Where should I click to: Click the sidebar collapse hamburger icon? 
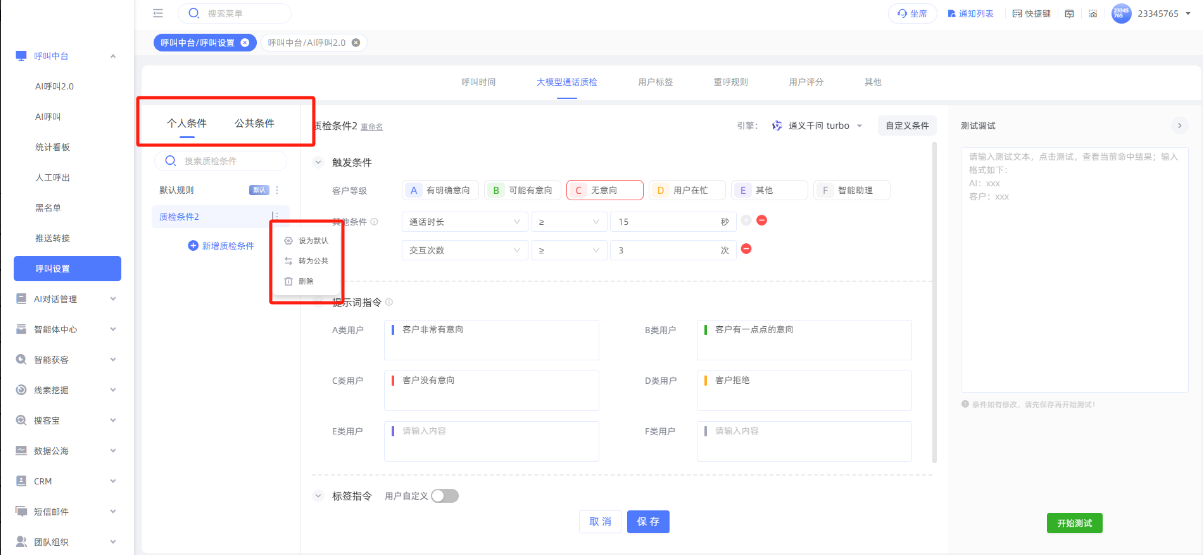pos(158,13)
